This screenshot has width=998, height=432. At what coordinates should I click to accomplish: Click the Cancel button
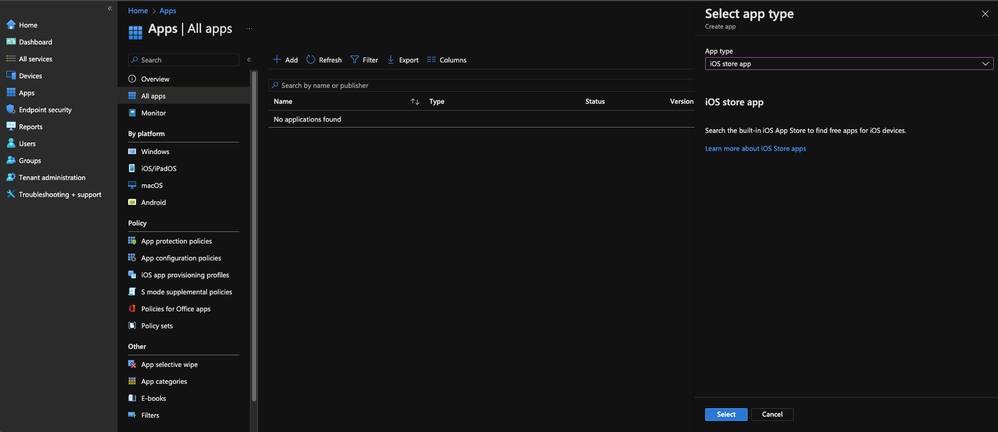click(772, 414)
